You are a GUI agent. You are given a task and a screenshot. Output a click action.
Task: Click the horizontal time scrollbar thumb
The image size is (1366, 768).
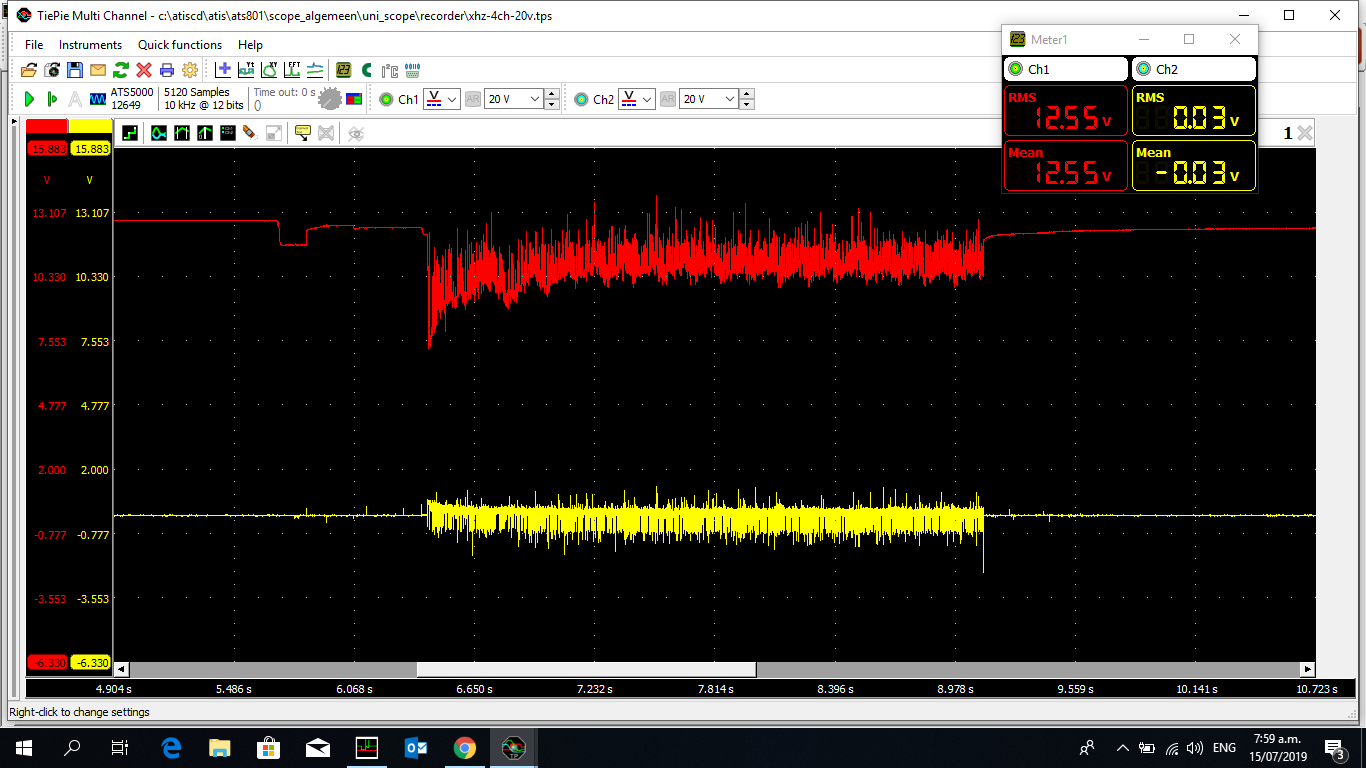pos(586,669)
